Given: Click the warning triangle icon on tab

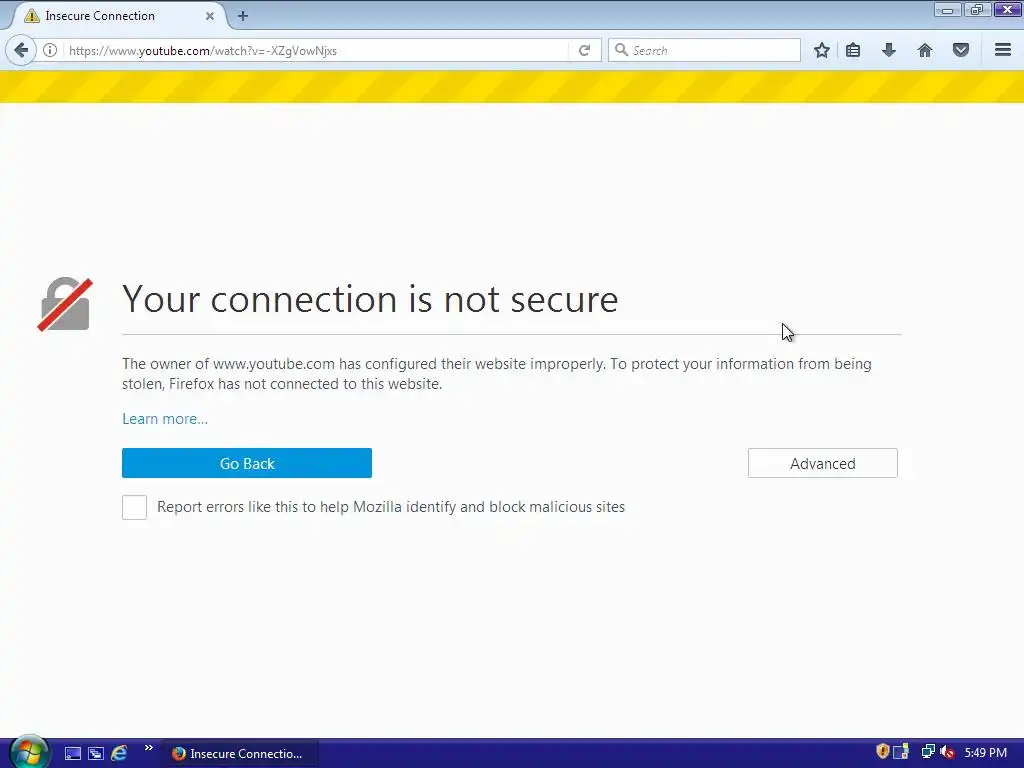Looking at the screenshot, I should pos(31,16).
